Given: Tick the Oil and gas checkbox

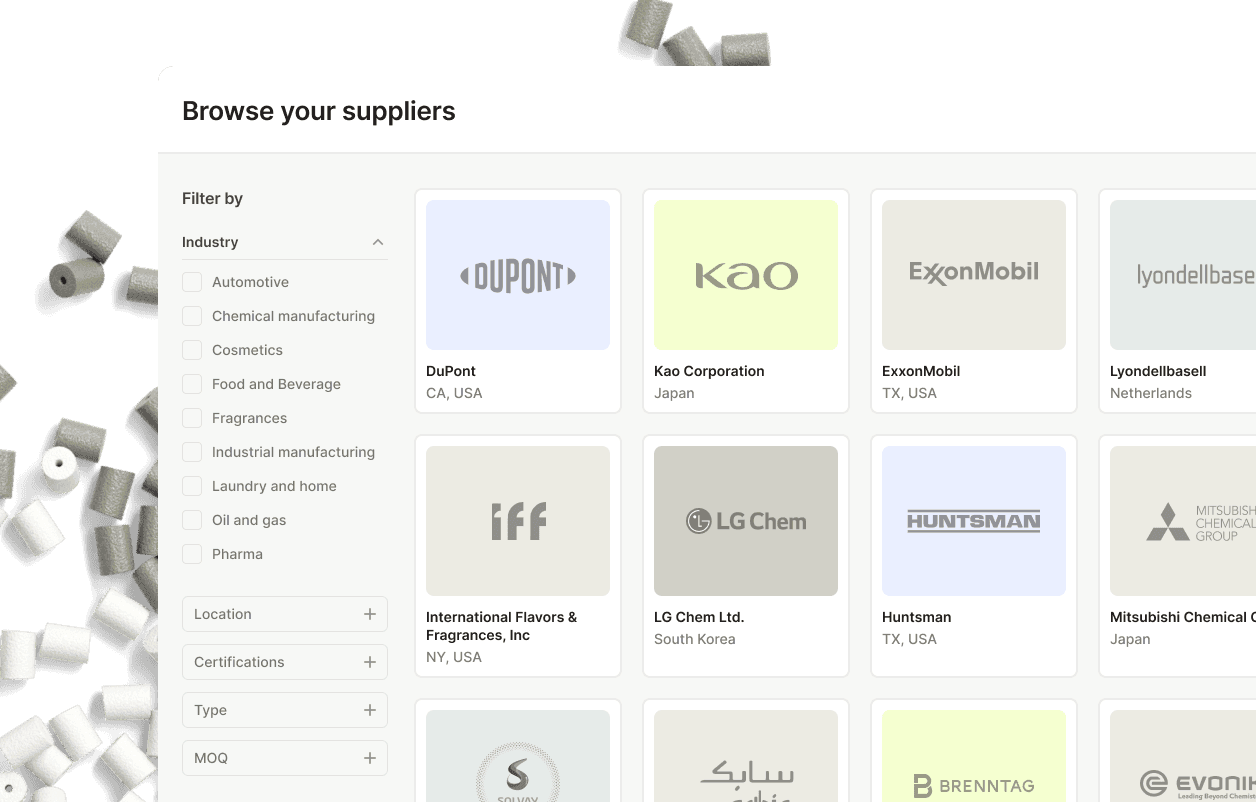Looking at the screenshot, I should click(192, 520).
